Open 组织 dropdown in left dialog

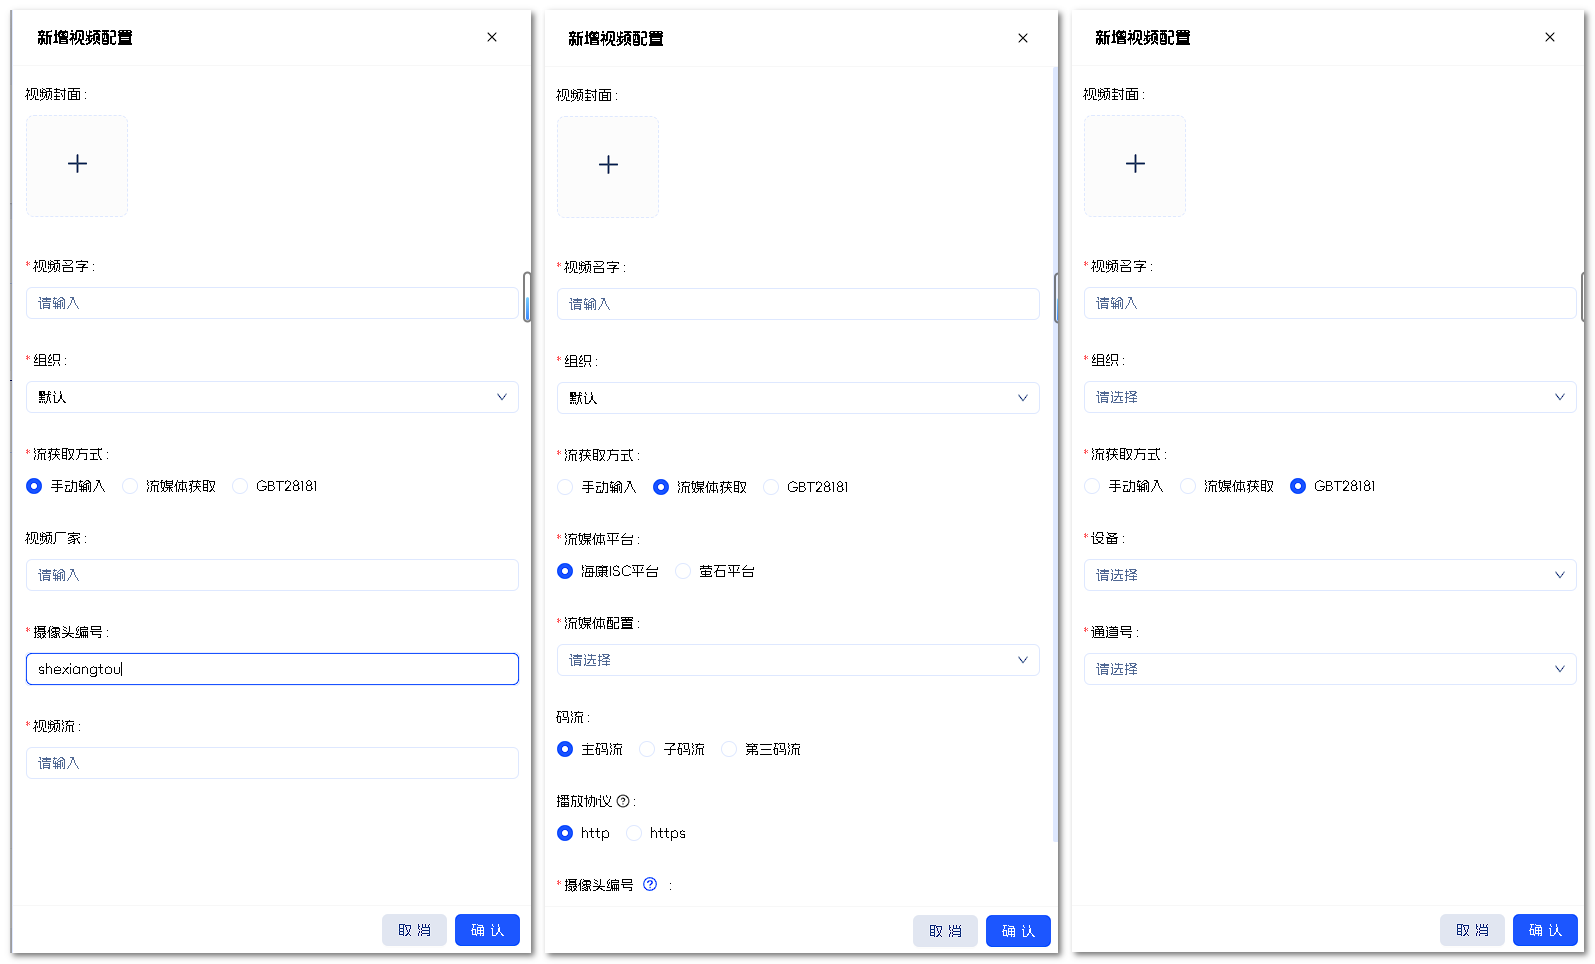click(x=272, y=397)
